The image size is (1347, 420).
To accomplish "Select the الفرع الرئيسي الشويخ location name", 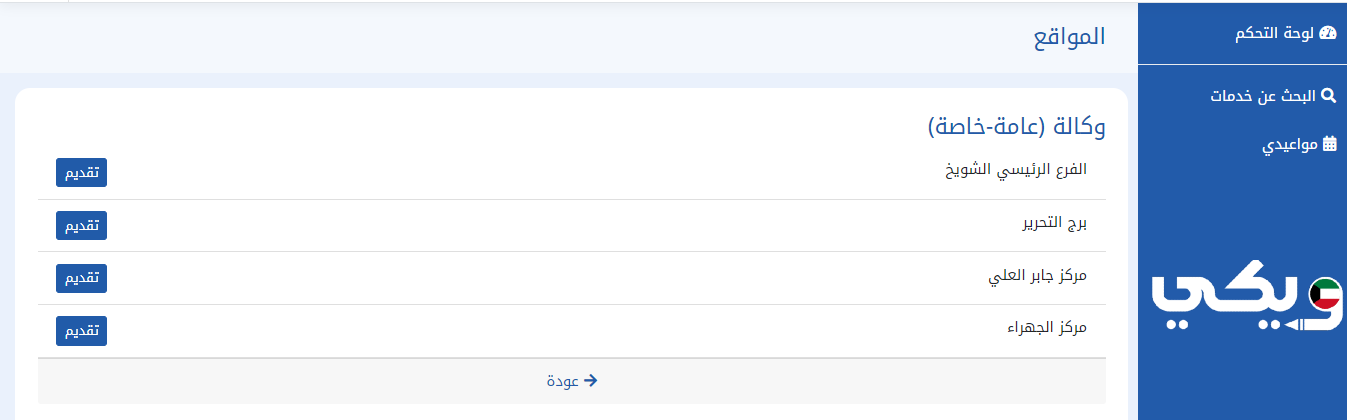I will coord(1016,170).
